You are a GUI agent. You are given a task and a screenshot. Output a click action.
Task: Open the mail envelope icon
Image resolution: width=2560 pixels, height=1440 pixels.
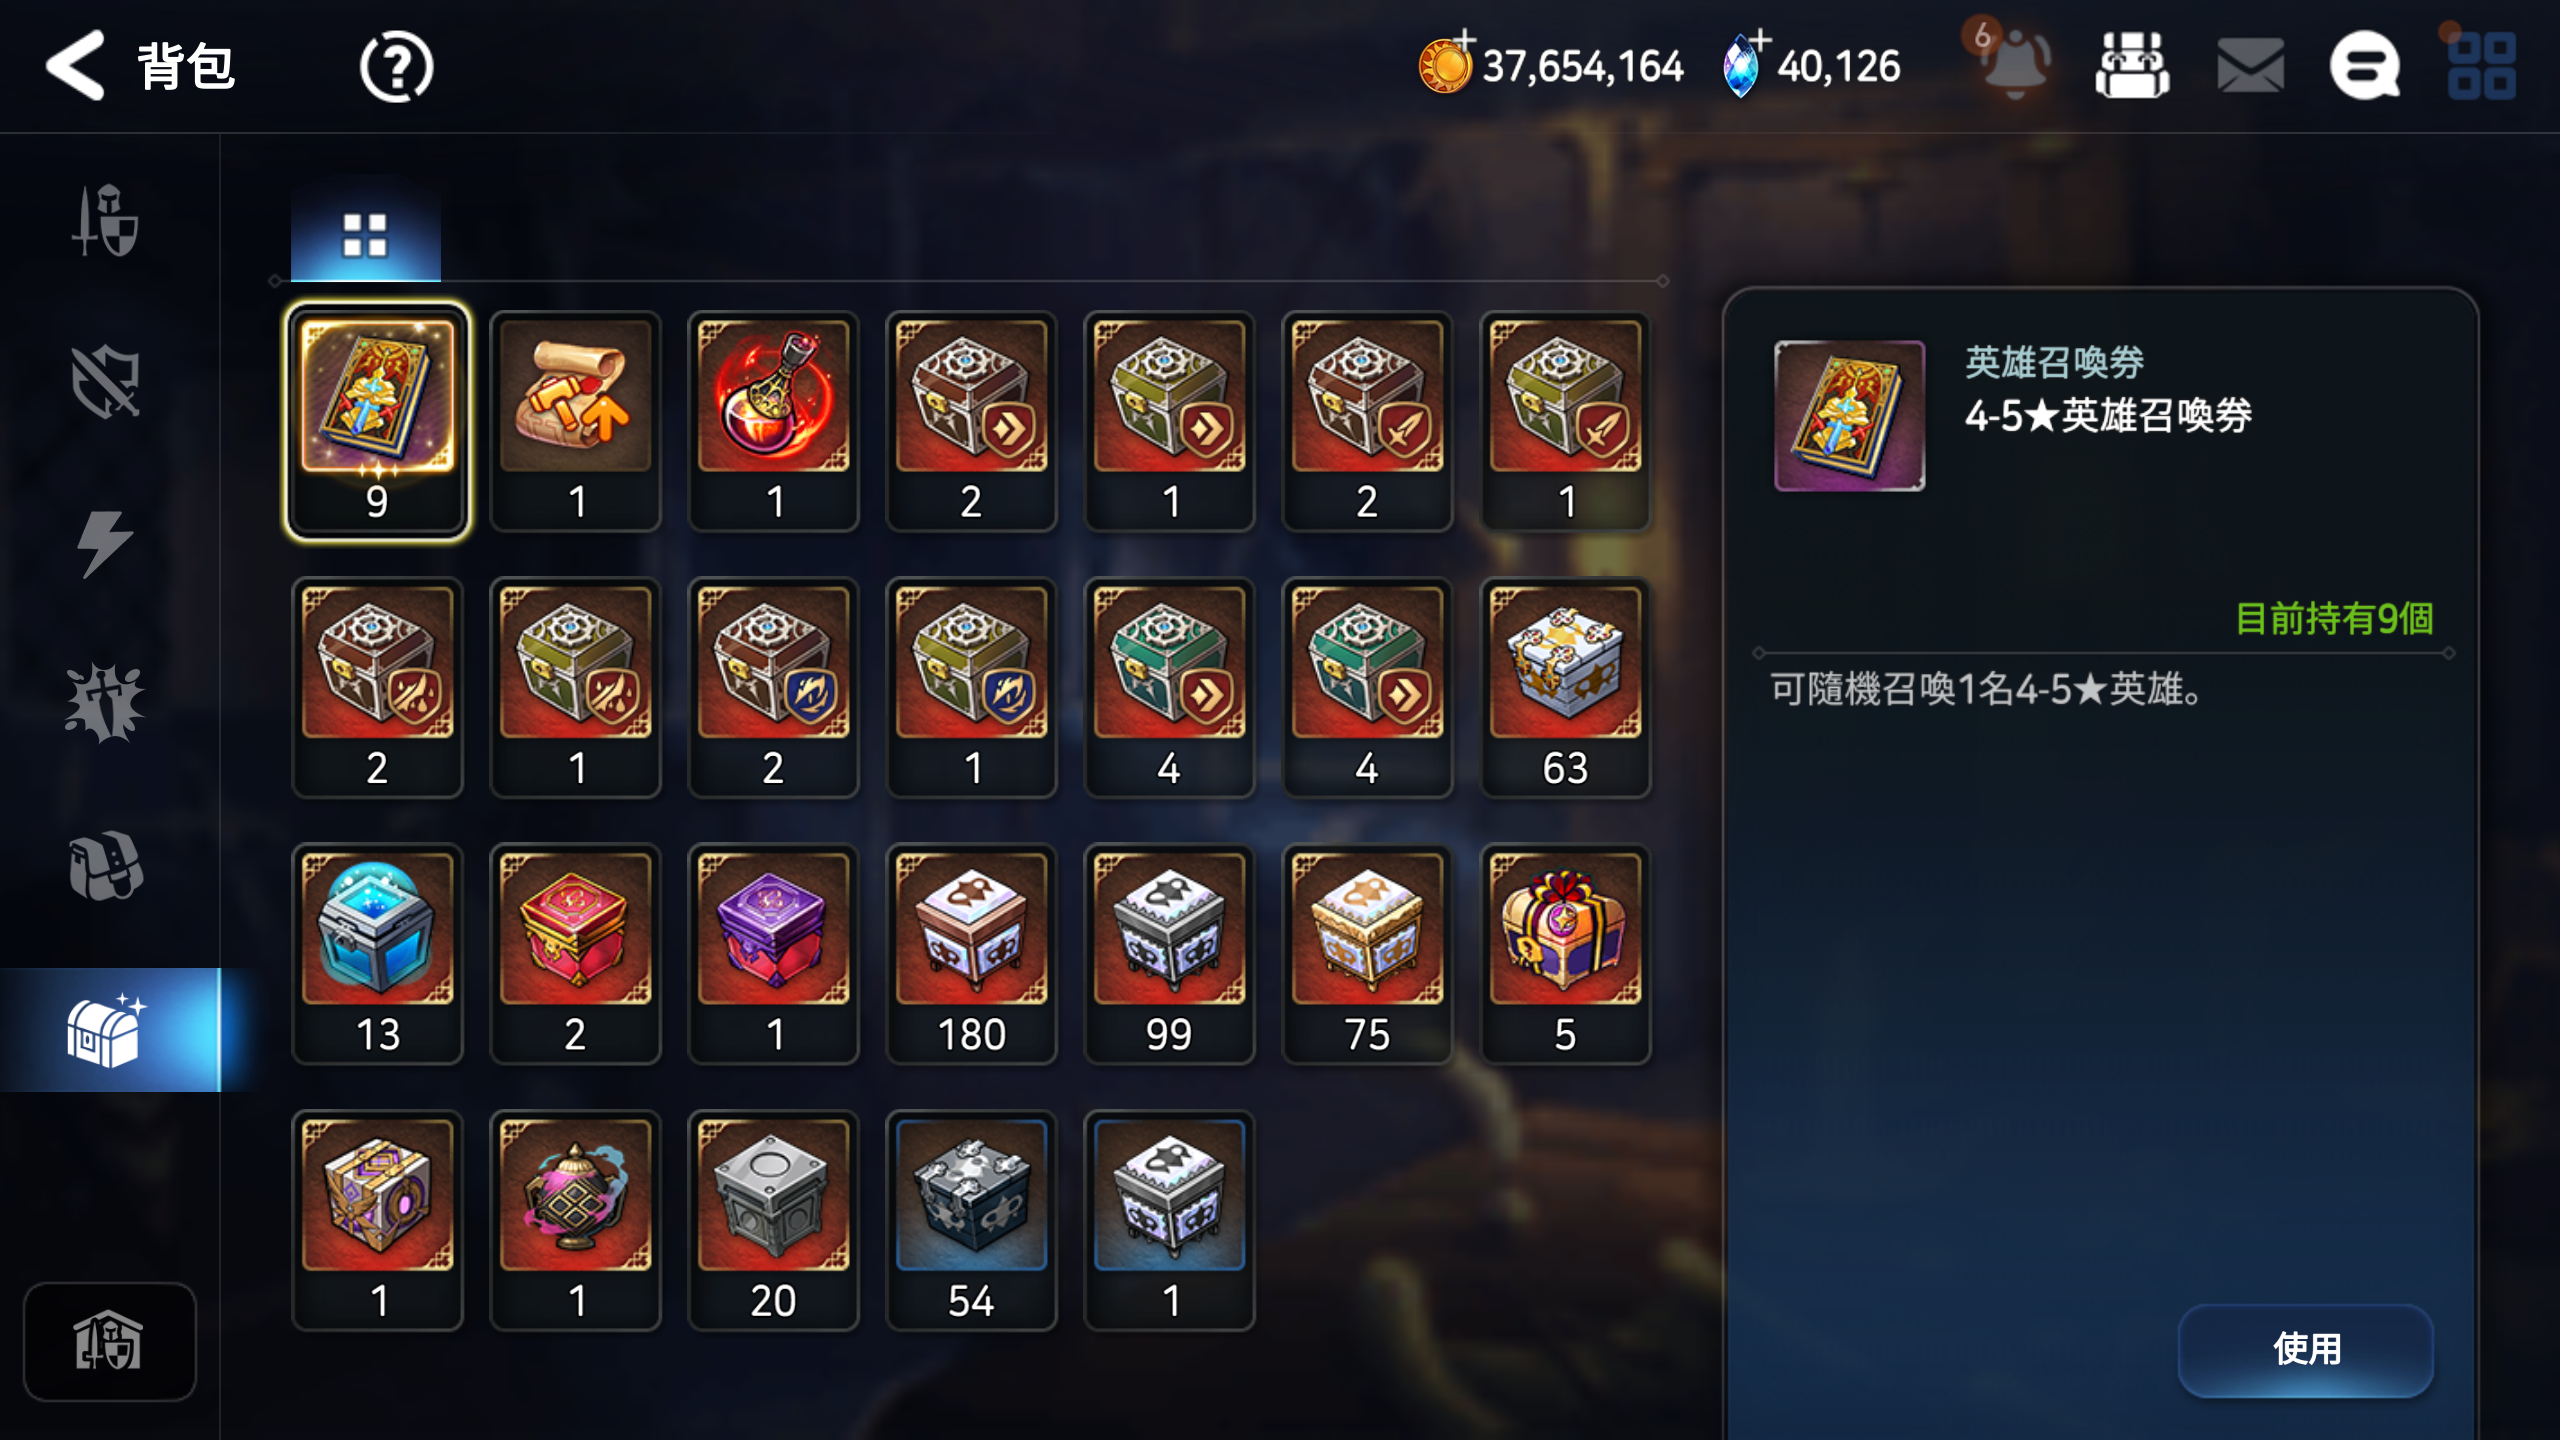pyautogui.click(x=2250, y=66)
